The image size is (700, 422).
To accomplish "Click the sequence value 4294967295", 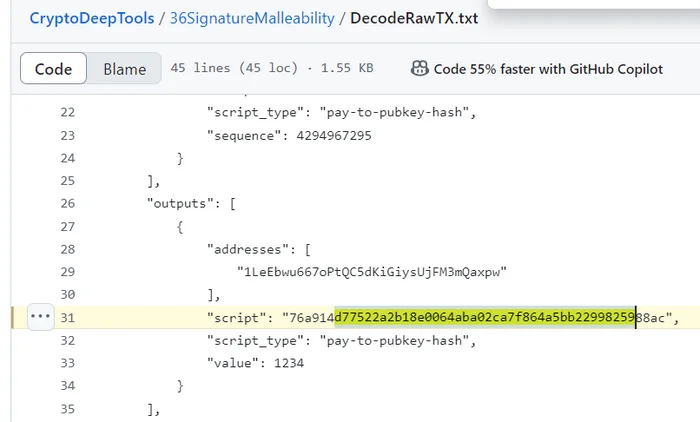I will tap(334, 135).
